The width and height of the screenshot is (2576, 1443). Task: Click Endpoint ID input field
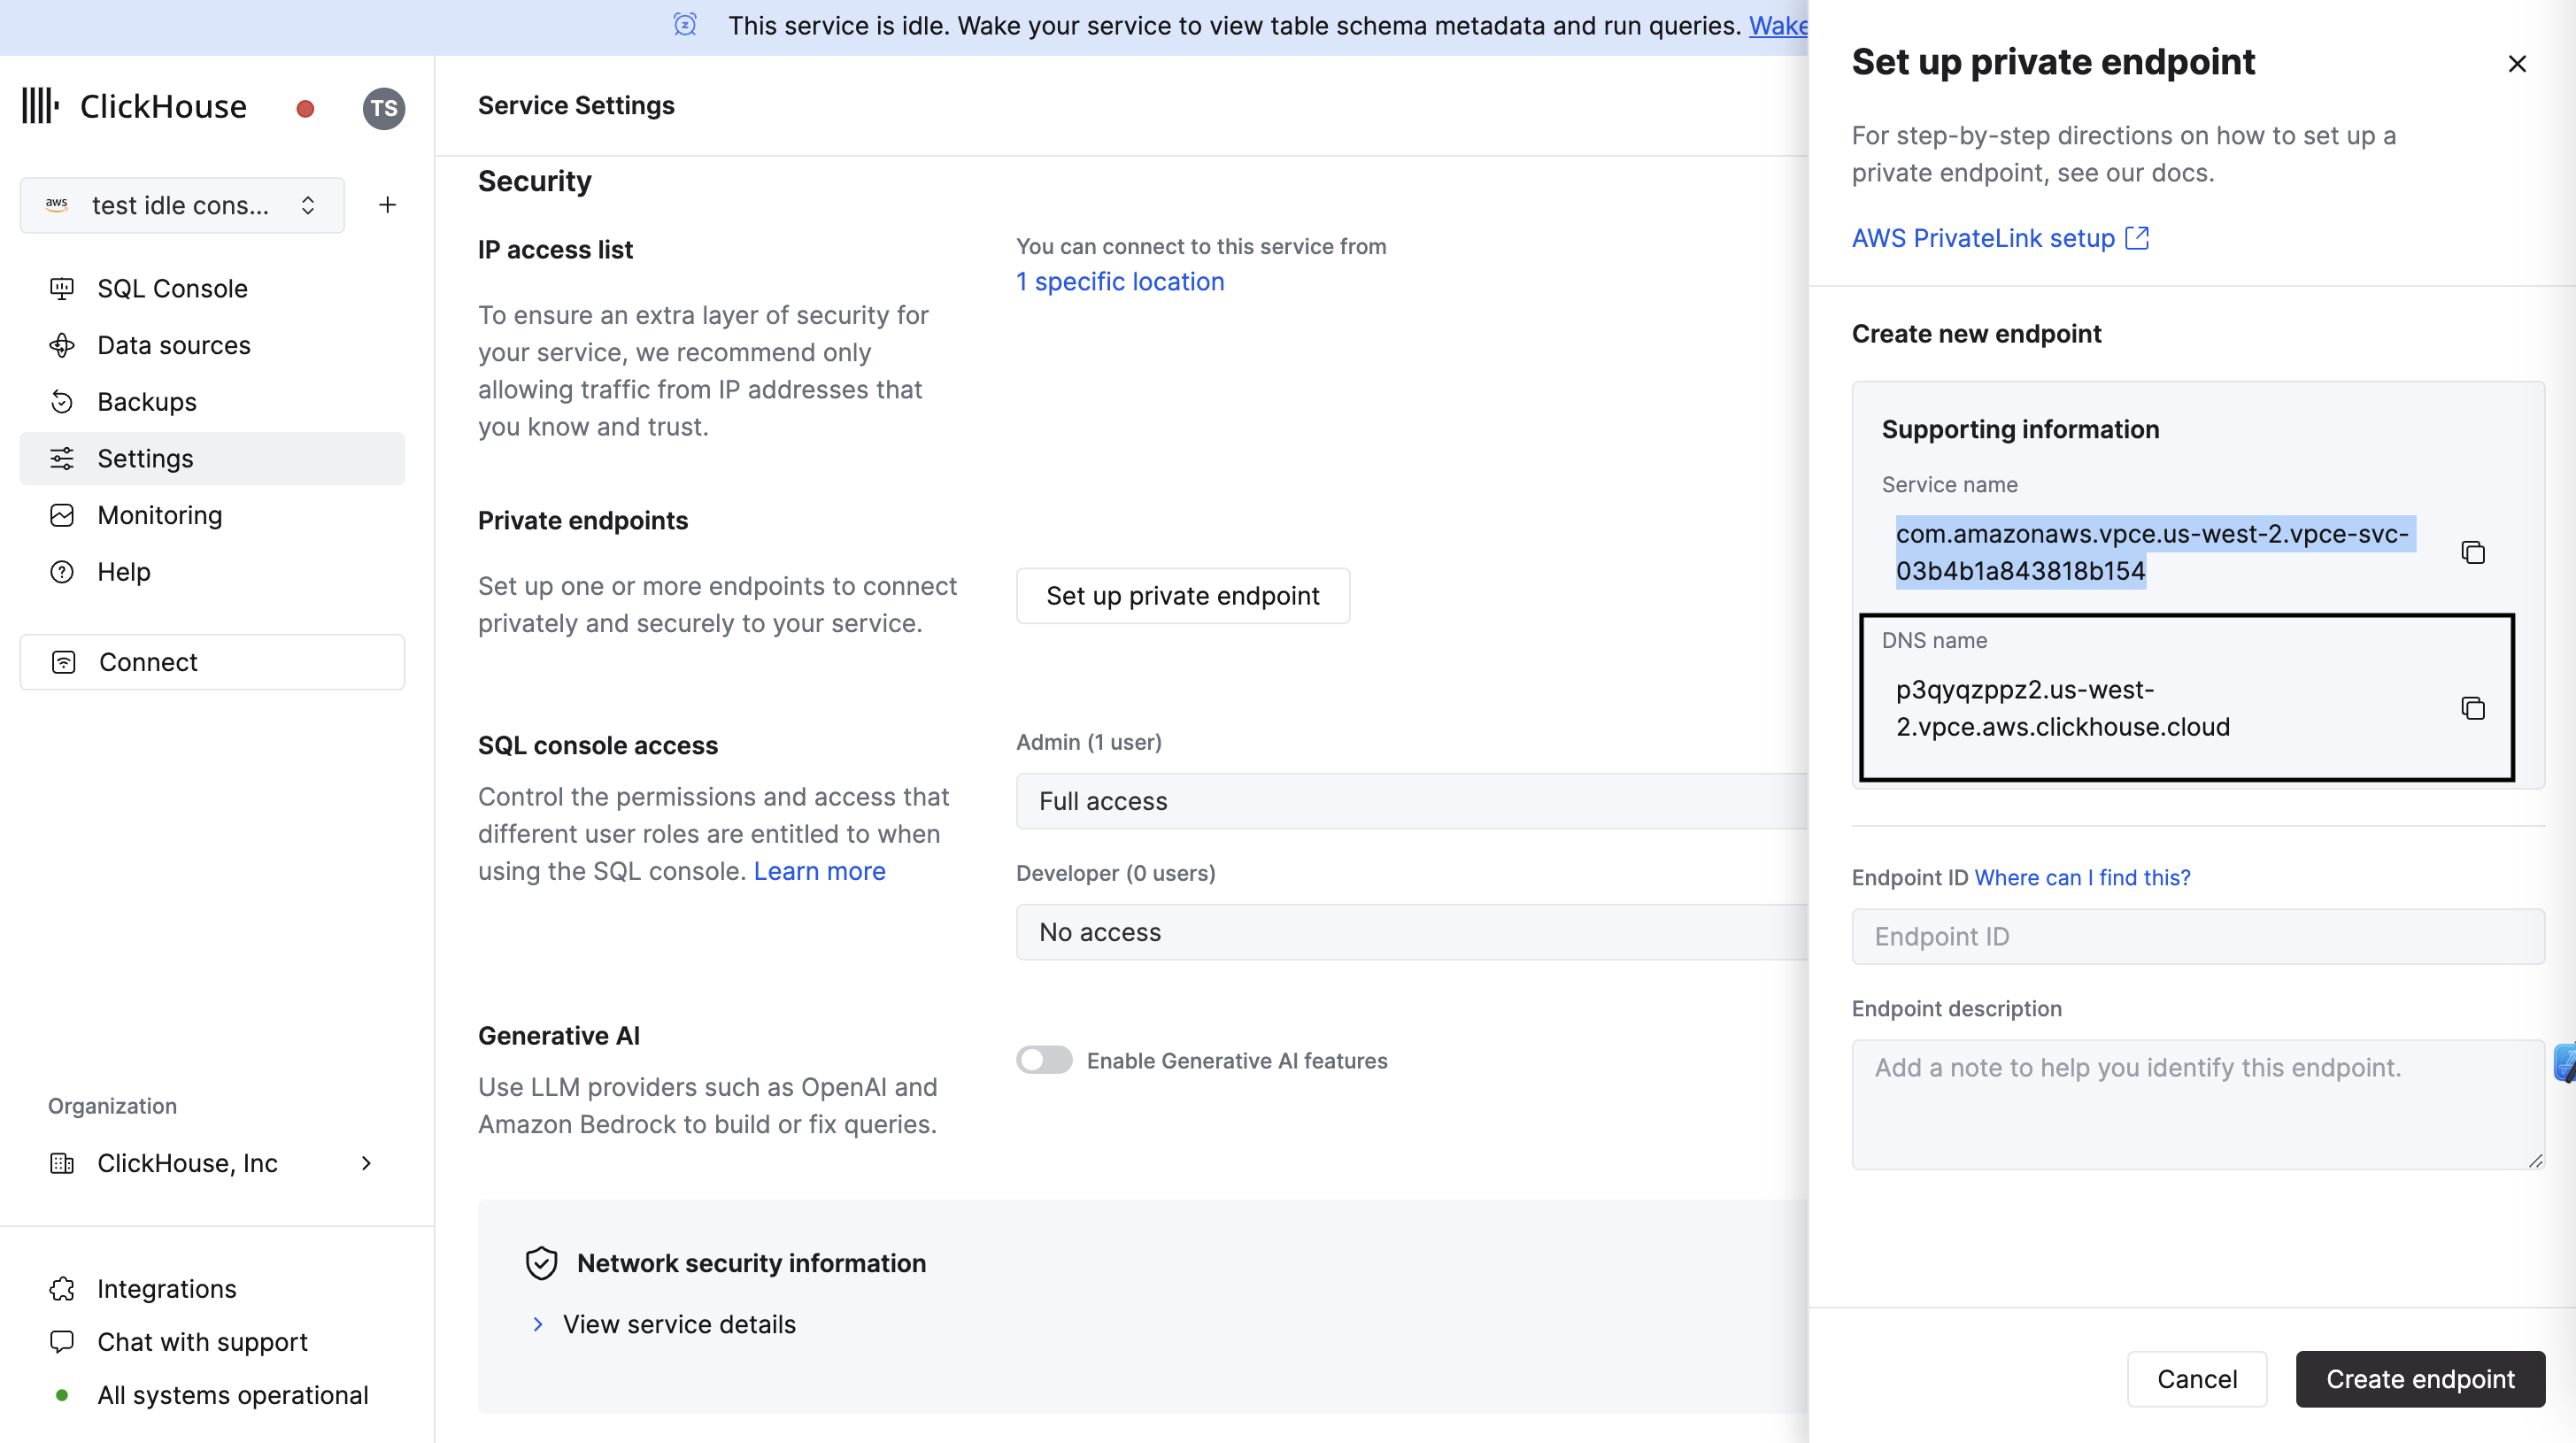pos(2197,936)
